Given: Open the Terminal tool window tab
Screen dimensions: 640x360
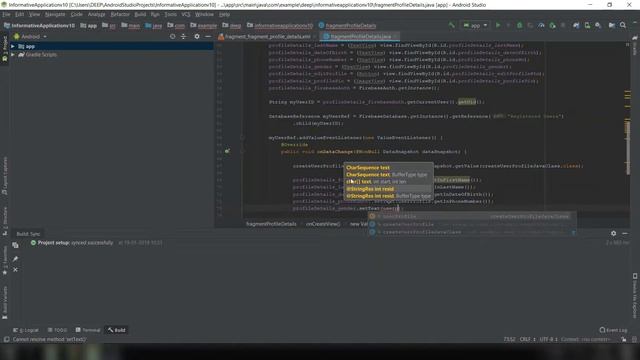Looking at the screenshot, I should click(88, 330).
